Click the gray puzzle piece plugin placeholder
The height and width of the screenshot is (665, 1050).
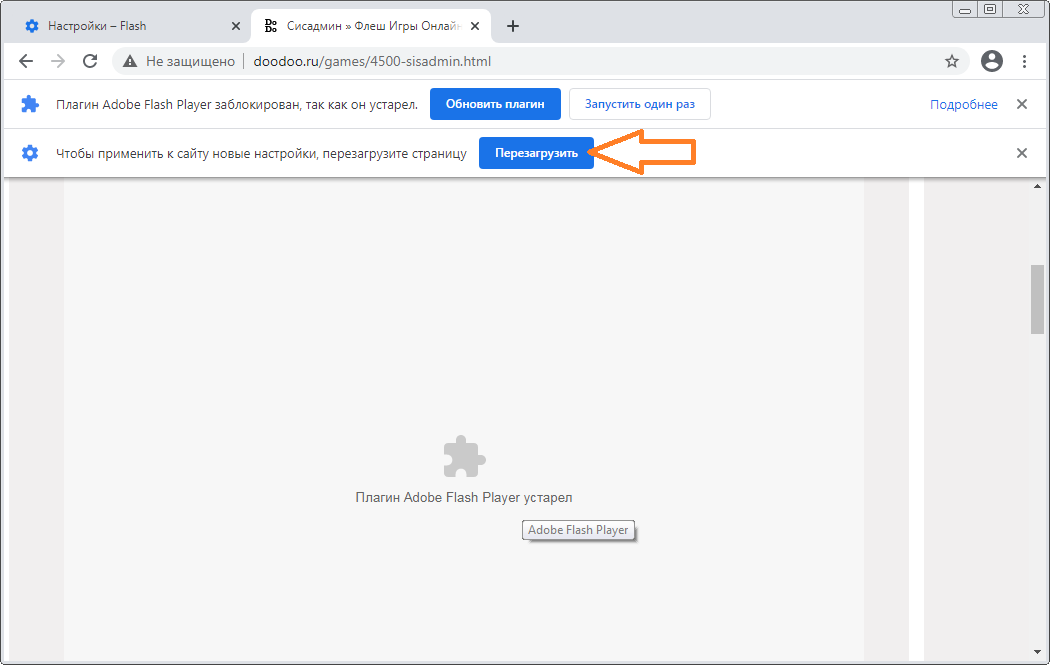click(464, 457)
